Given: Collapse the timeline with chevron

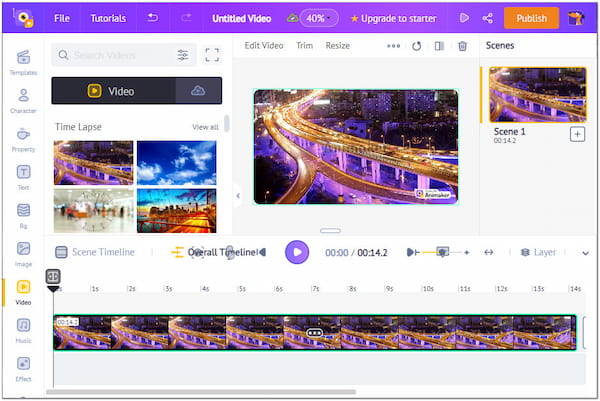Looking at the screenshot, I should (585, 253).
